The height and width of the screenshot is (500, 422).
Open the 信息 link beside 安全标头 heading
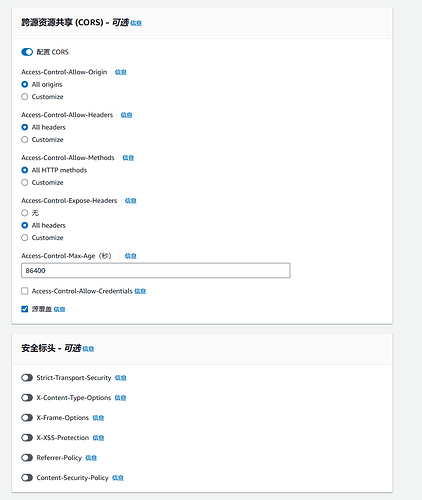tap(88, 349)
